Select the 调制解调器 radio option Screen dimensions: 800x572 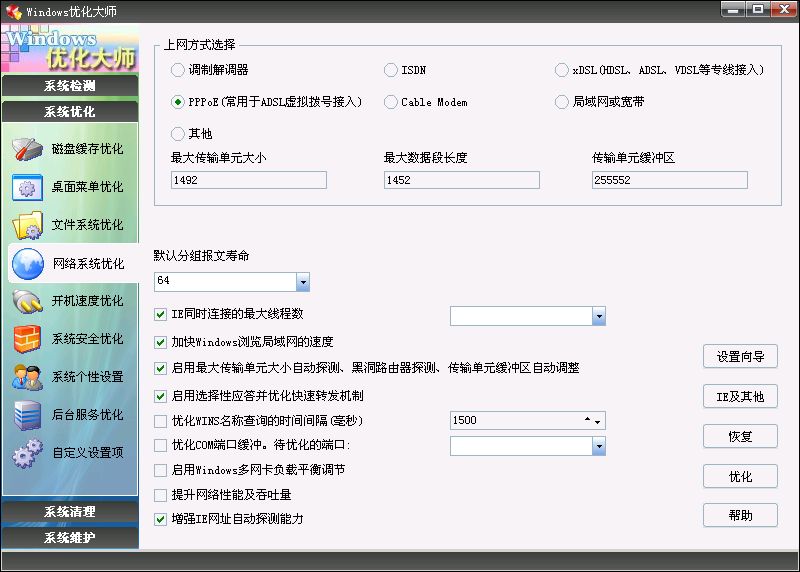point(178,70)
